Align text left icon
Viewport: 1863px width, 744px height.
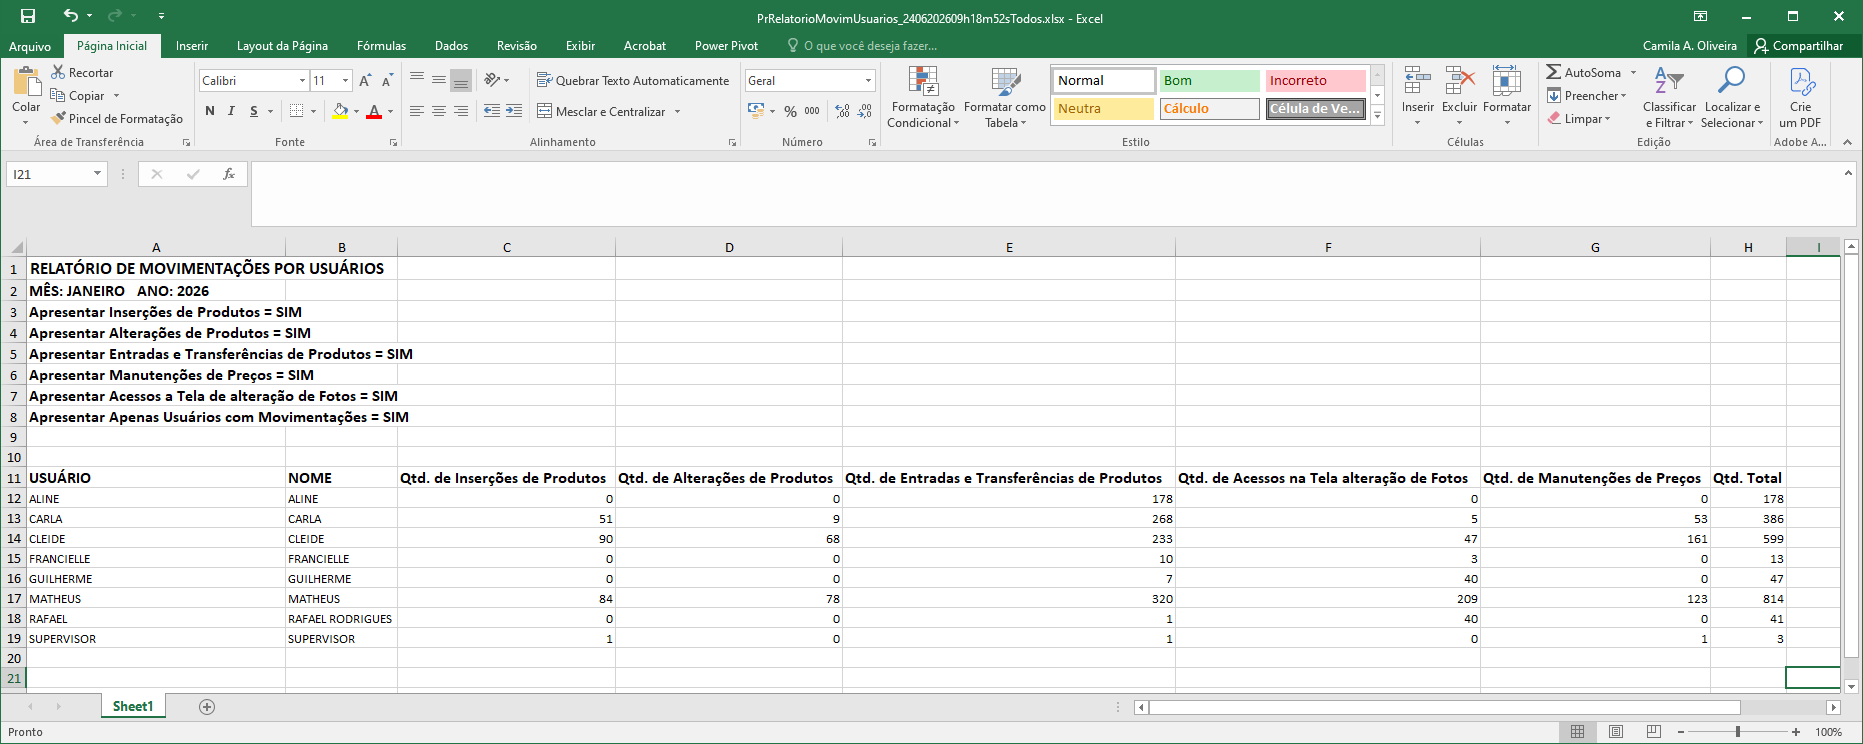(417, 111)
